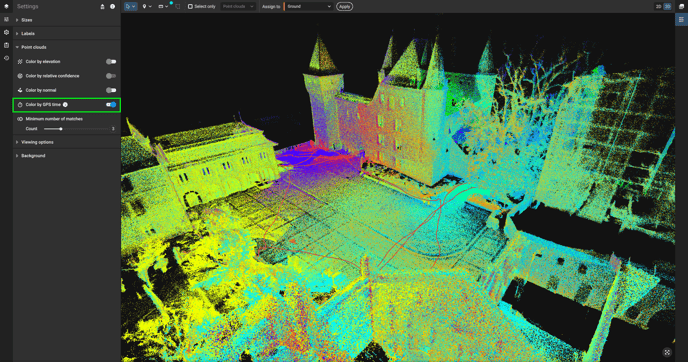The width and height of the screenshot is (688, 362).
Task: Switch to the 3D view
Action: tap(667, 7)
